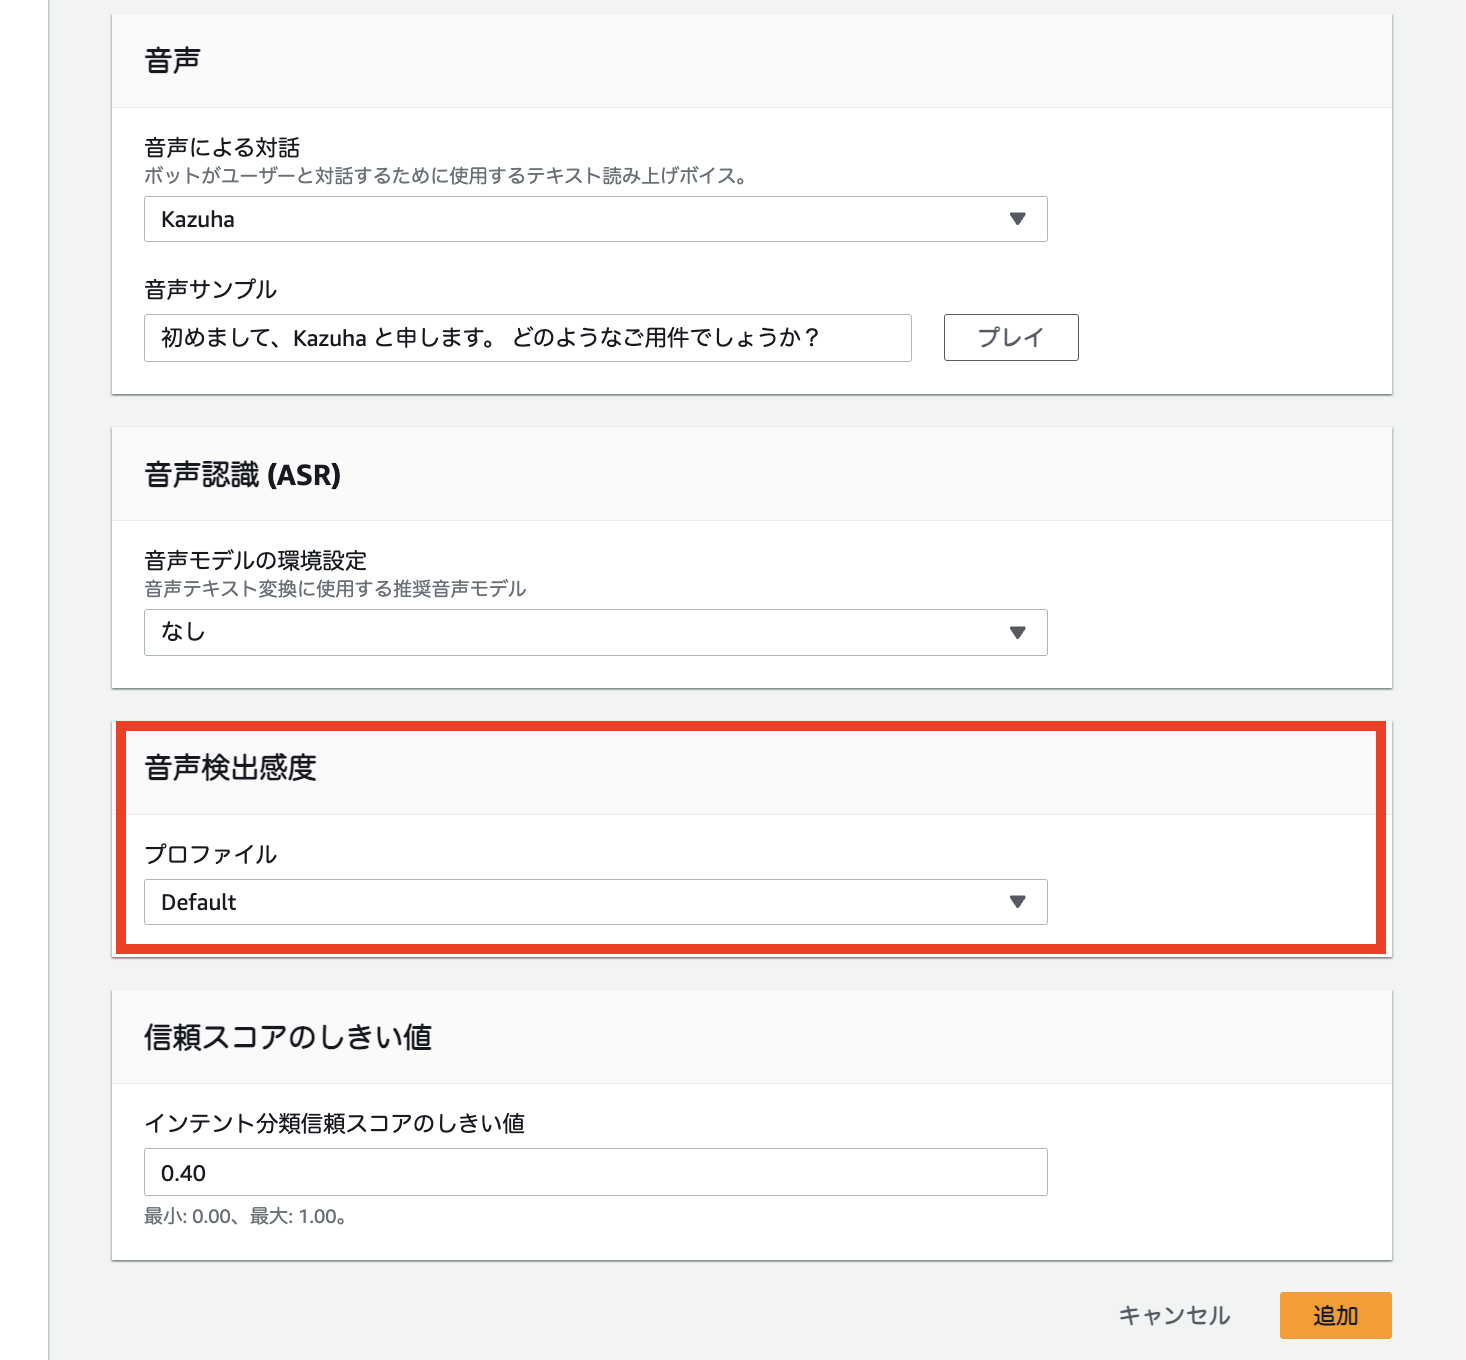Click the confidence threshold field showing 0.40
Screen dimensions: 1466x1360
[x=596, y=1172]
